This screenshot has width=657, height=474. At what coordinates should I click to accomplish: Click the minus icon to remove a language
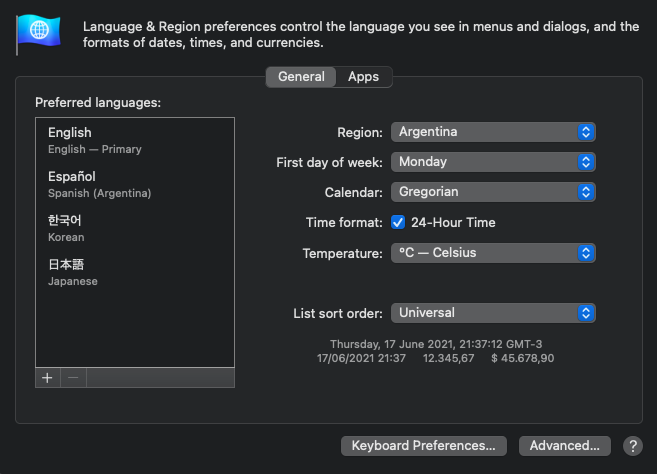pos(72,378)
